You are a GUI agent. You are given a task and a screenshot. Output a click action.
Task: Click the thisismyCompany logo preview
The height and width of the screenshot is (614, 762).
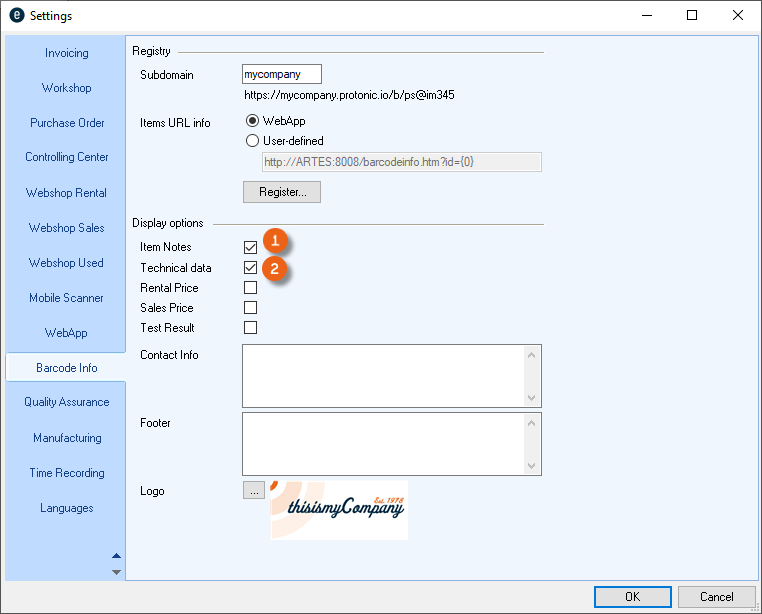pos(338,510)
